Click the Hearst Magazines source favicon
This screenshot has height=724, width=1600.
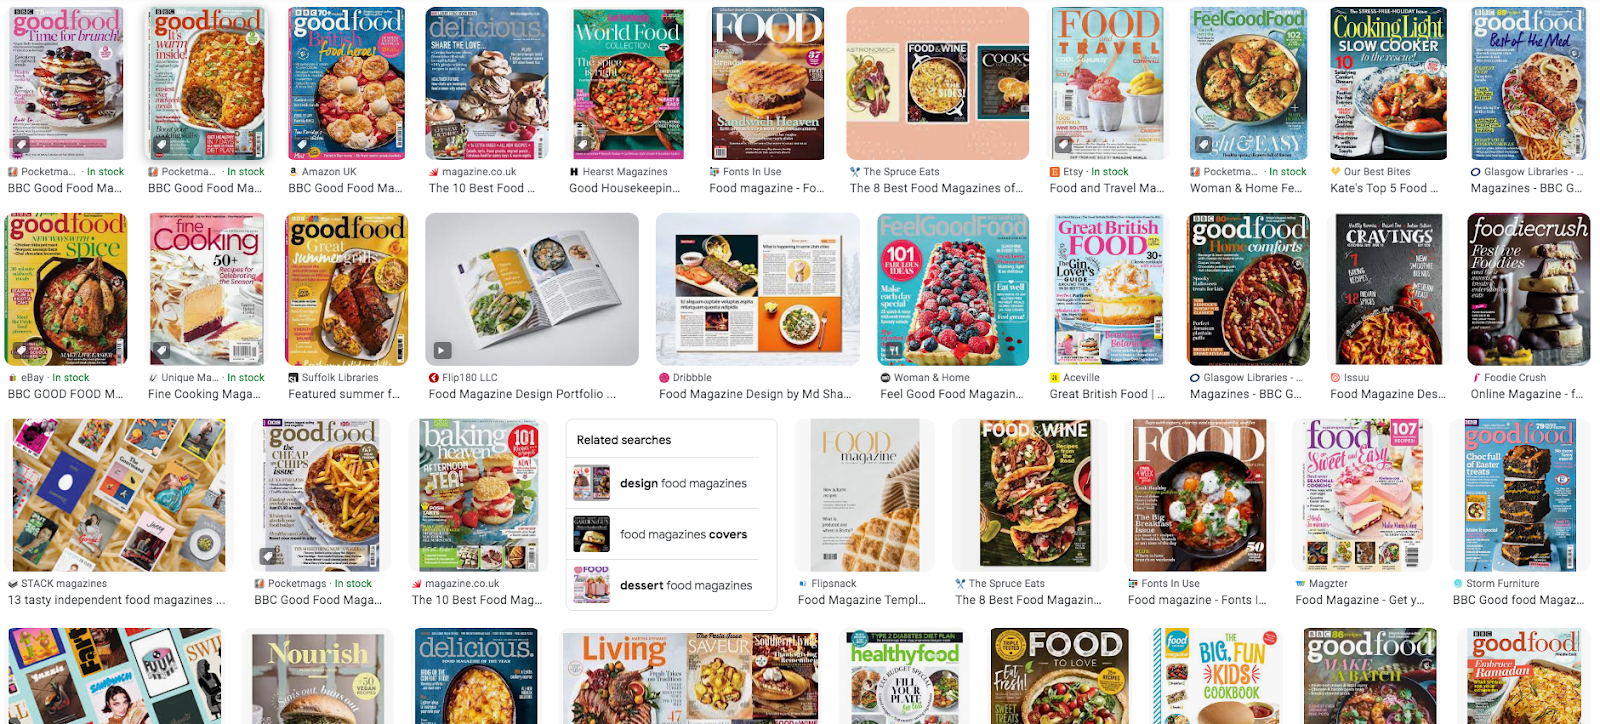574,172
